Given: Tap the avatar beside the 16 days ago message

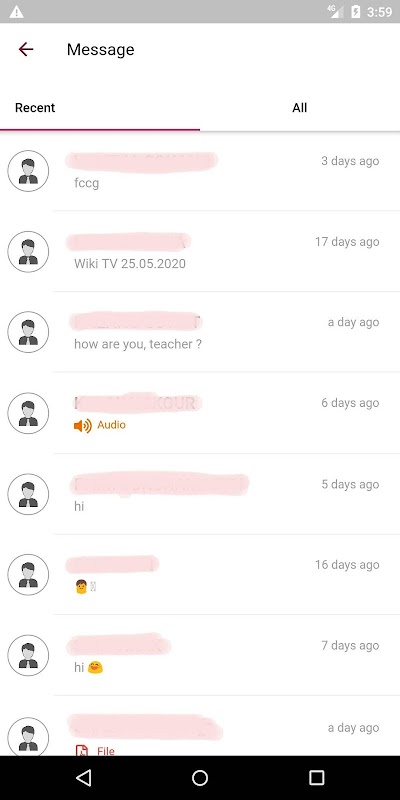Looking at the screenshot, I should coord(28,575).
